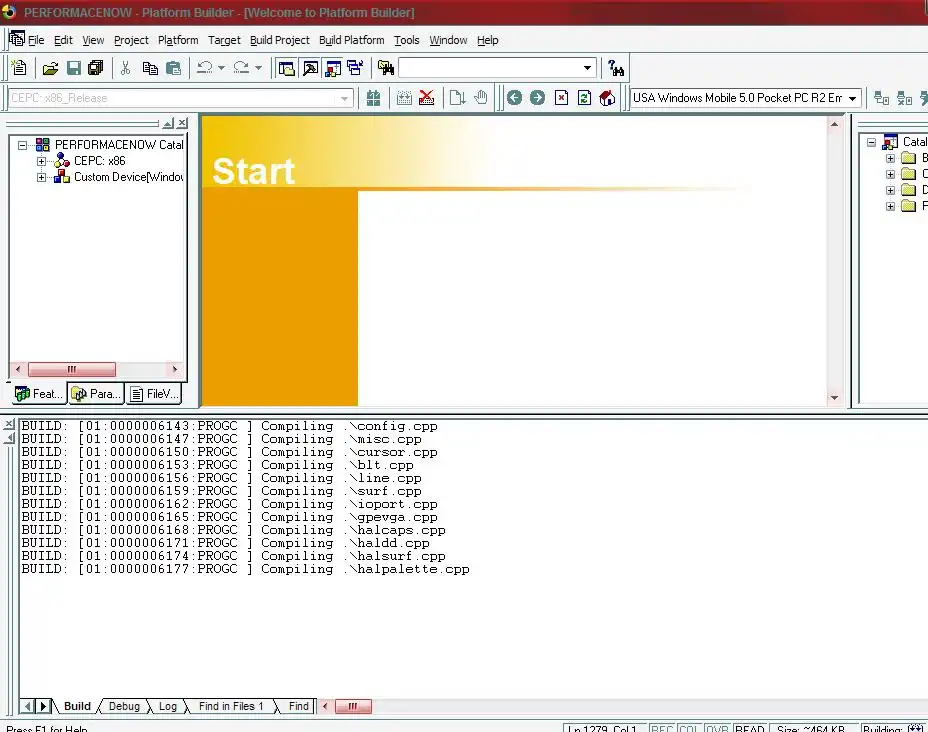
Task: Close the workspace panel with X button
Action: pyautogui.click(x=182, y=123)
